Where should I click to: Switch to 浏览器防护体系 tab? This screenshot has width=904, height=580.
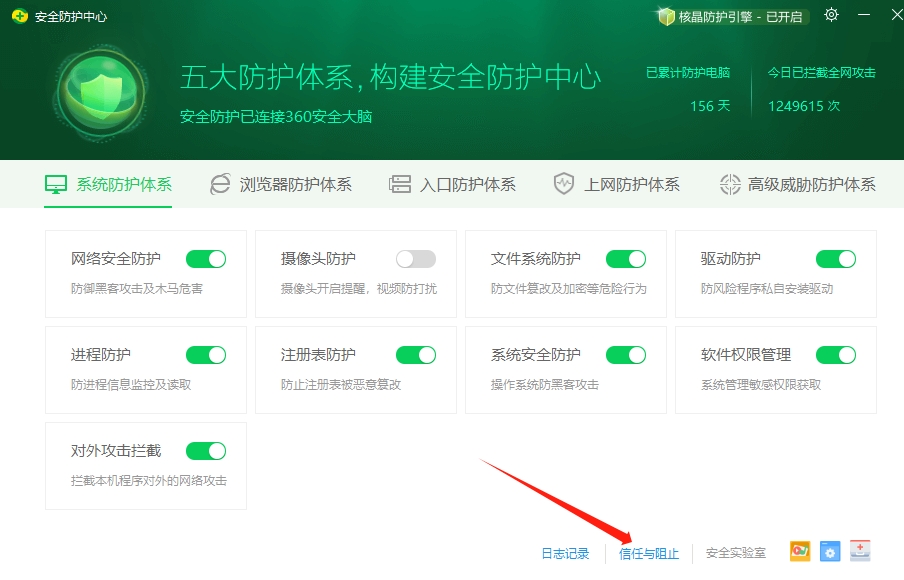click(x=281, y=185)
